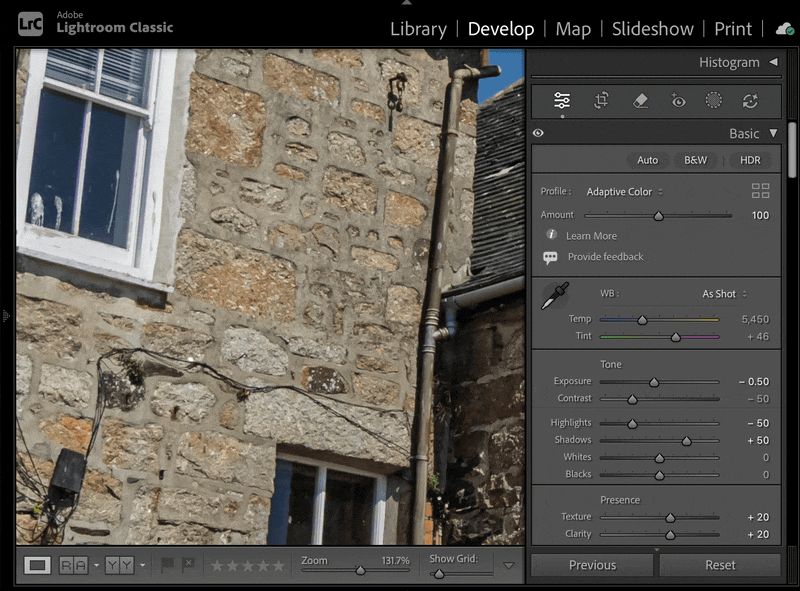Collapse the Basic panel triangle
Screen dimensions: 800x591
[x=773, y=133]
